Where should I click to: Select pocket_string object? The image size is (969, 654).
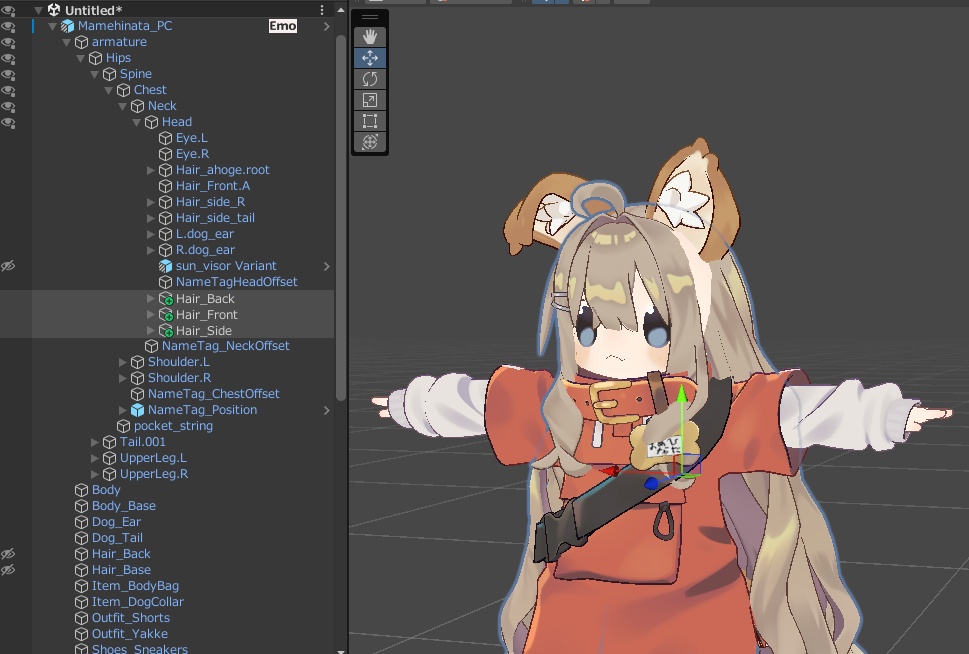tap(173, 426)
